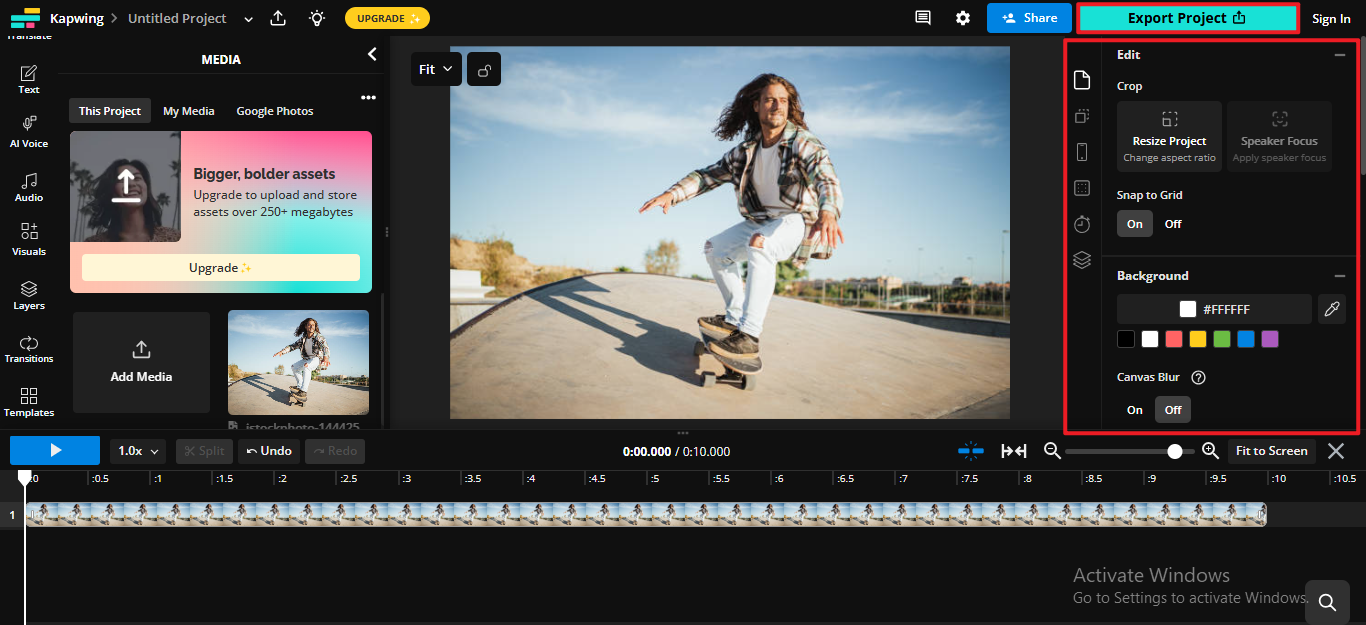This screenshot has height=625, width=1366.
Task: Enable Canvas Blur
Action: (1134, 409)
